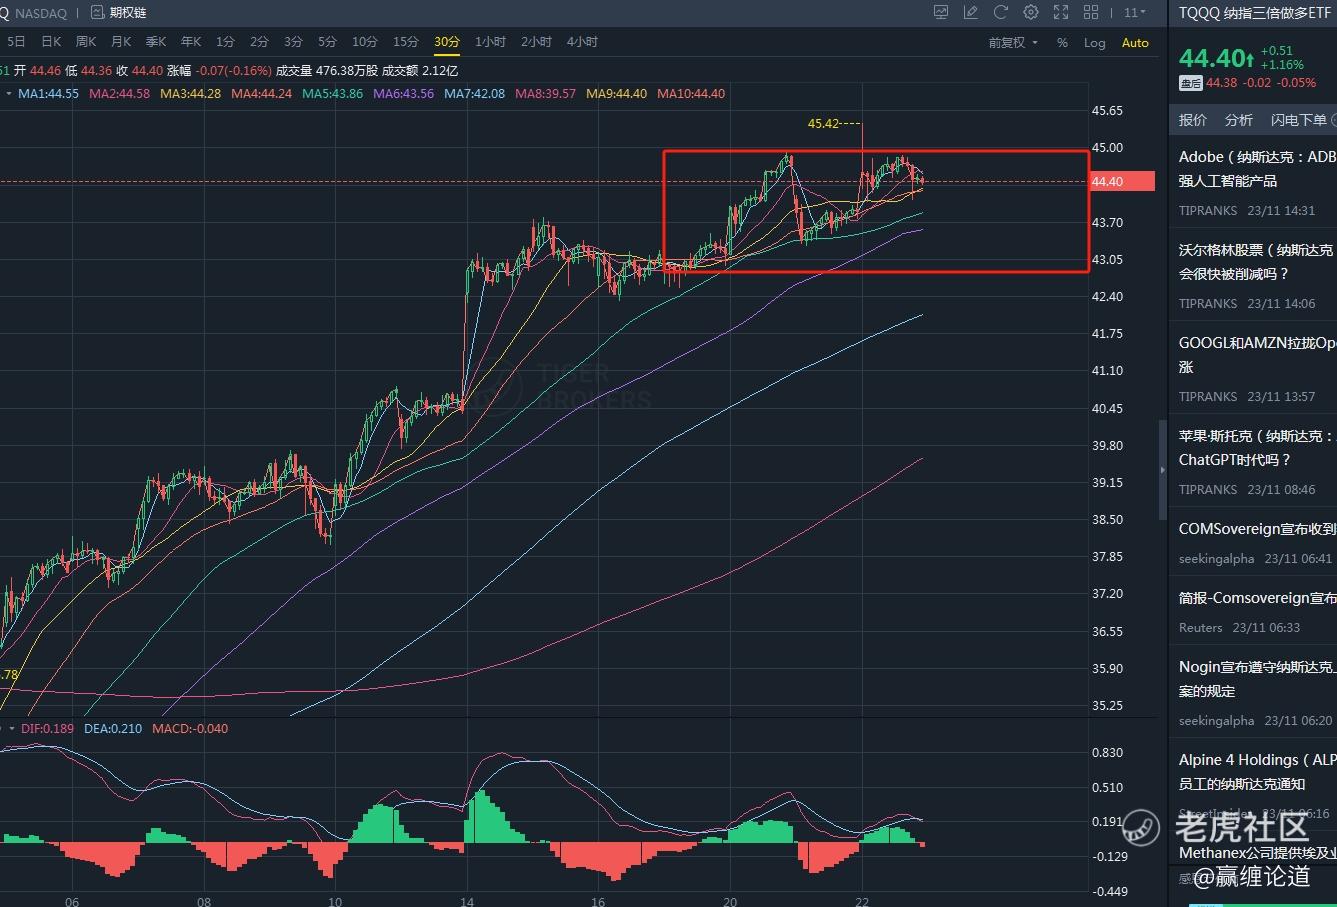1337x907 pixels.
Task: Toggle fullscreen chart mode icon
Action: (x=1060, y=13)
